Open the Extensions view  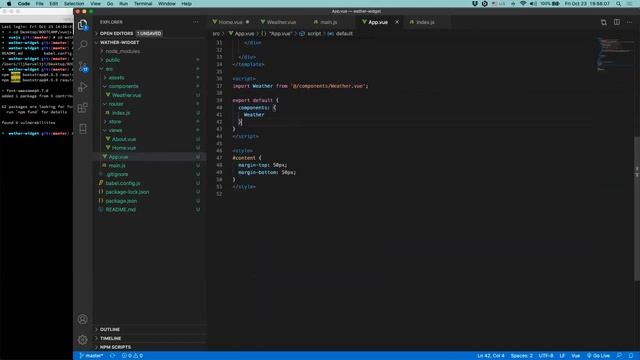(83, 107)
